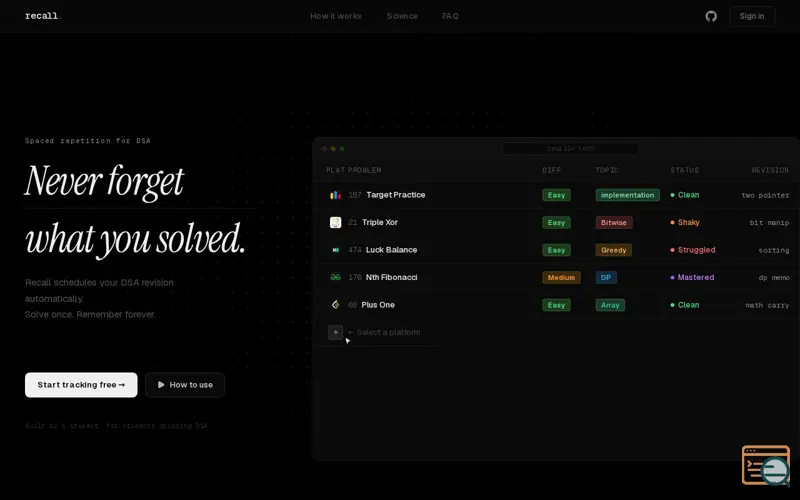Click the DIFF column header
The width and height of the screenshot is (800, 500).
click(x=552, y=170)
